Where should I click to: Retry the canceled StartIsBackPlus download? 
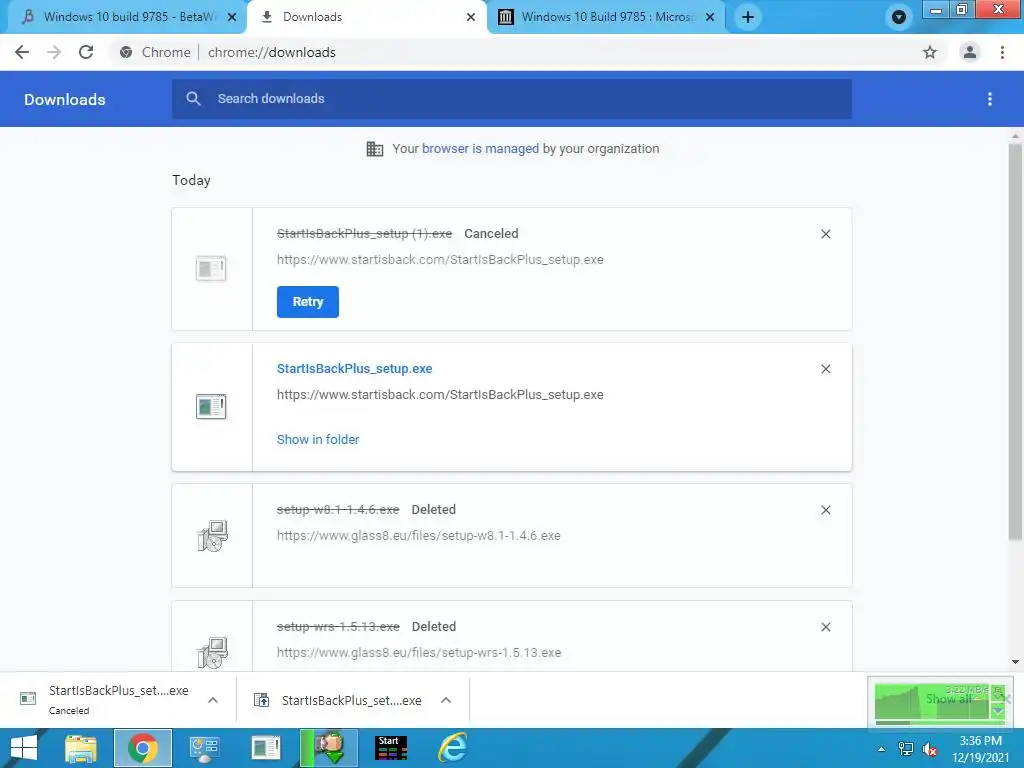click(x=308, y=302)
